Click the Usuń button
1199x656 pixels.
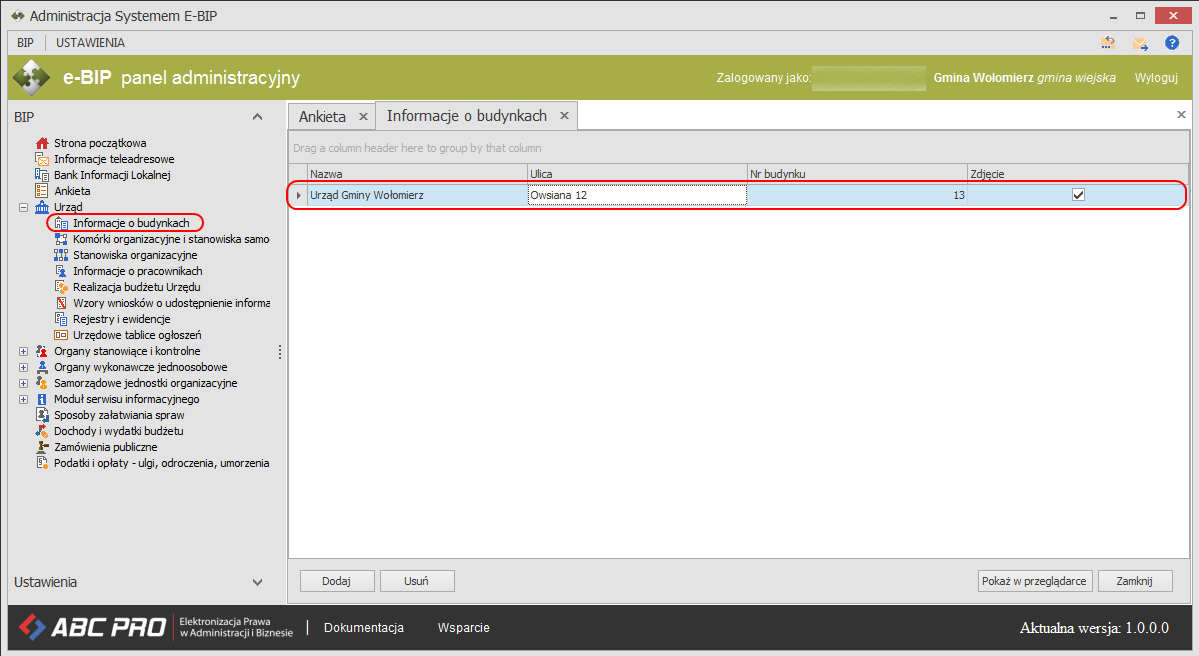417,581
